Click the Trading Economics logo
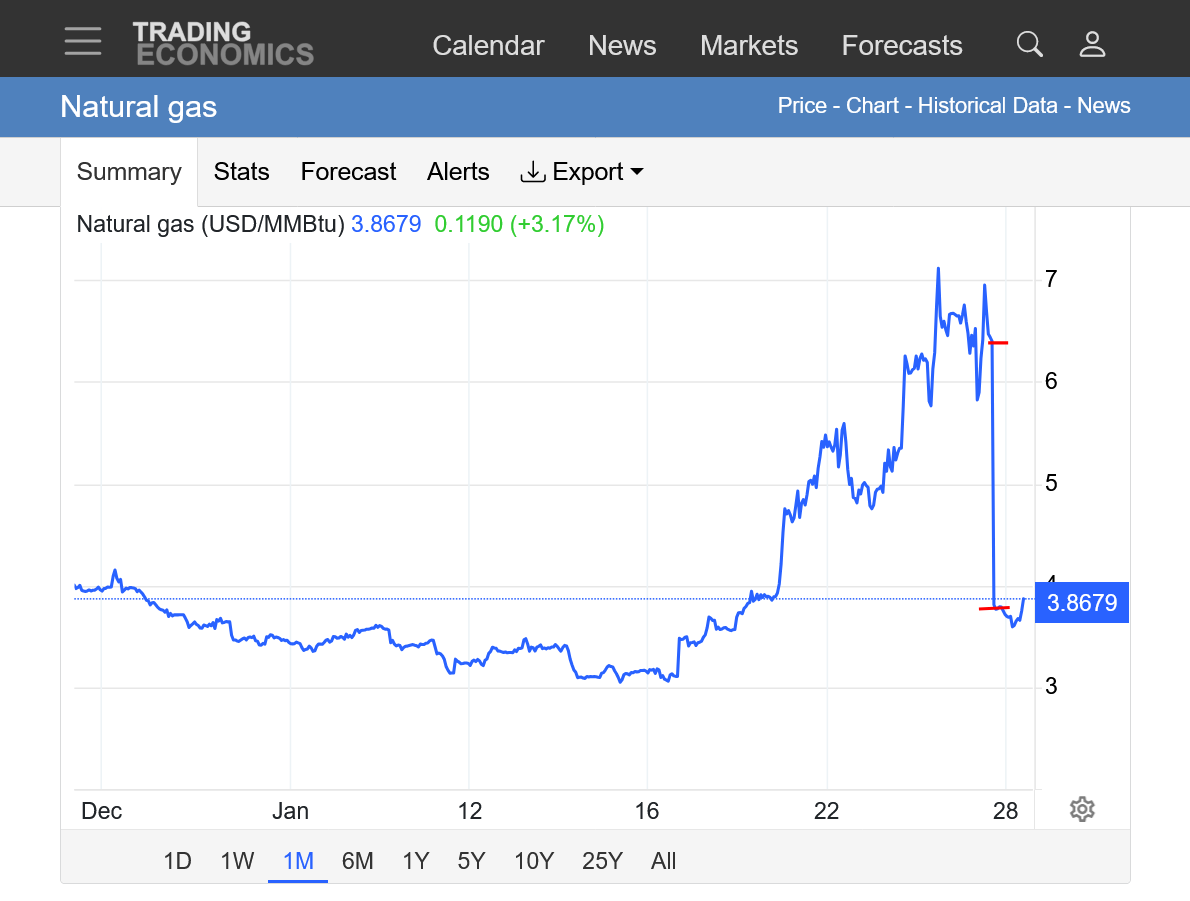The image size is (1190, 901). tap(222, 44)
